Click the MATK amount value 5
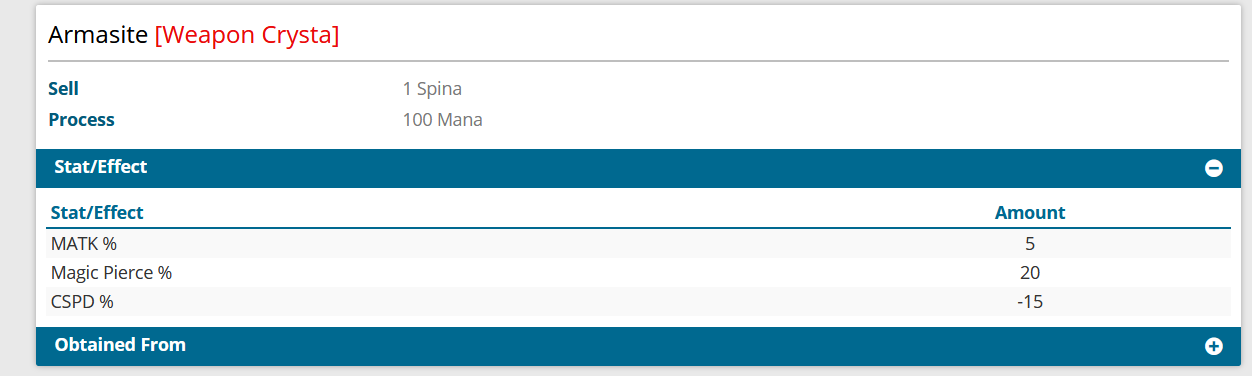Image resolution: width=1252 pixels, height=376 pixels. pyautogui.click(x=1030, y=243)
